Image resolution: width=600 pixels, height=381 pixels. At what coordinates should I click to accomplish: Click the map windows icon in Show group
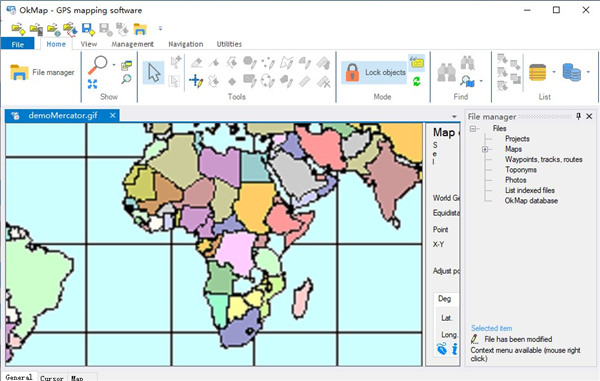126,65
